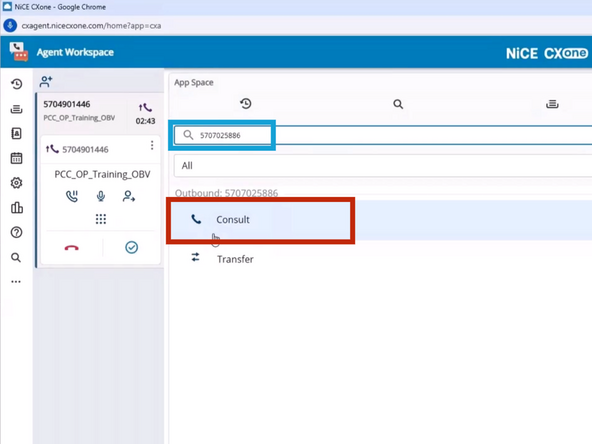
Task: Mute the microphone on the call
Action: (x=100, y=196)
